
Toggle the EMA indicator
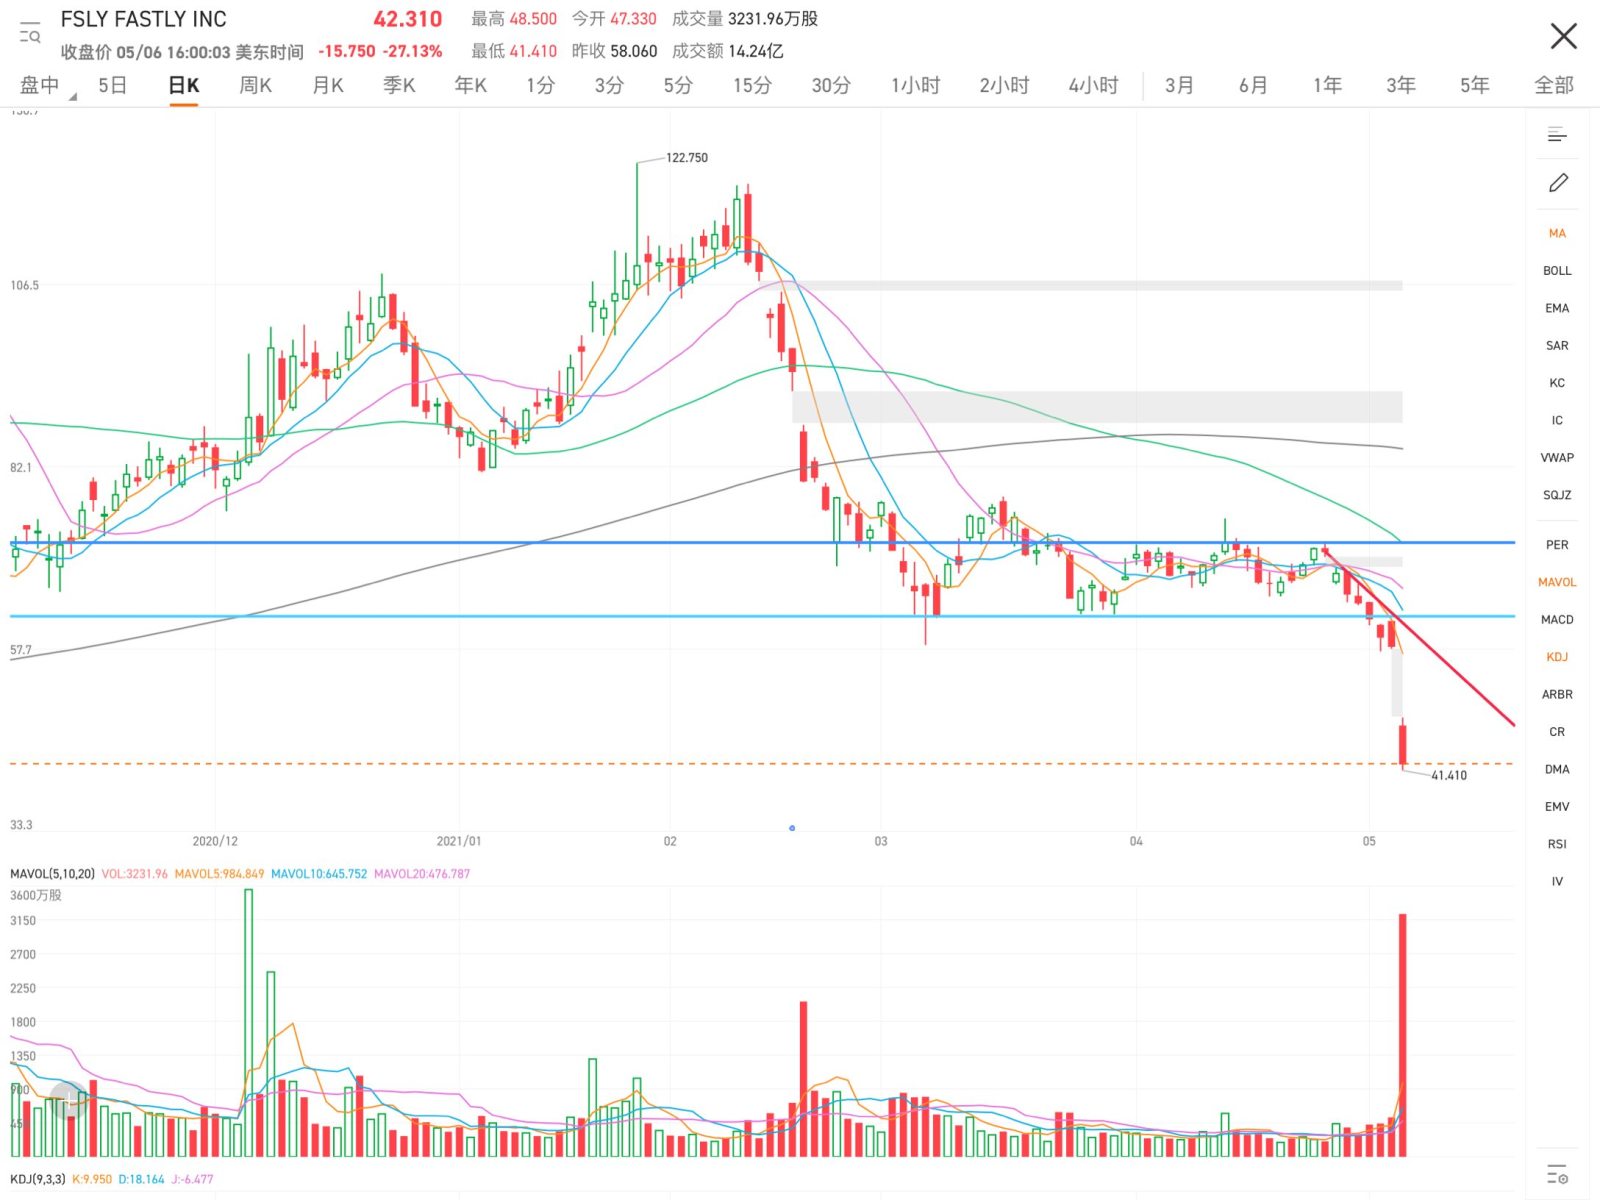(1557, 308)
